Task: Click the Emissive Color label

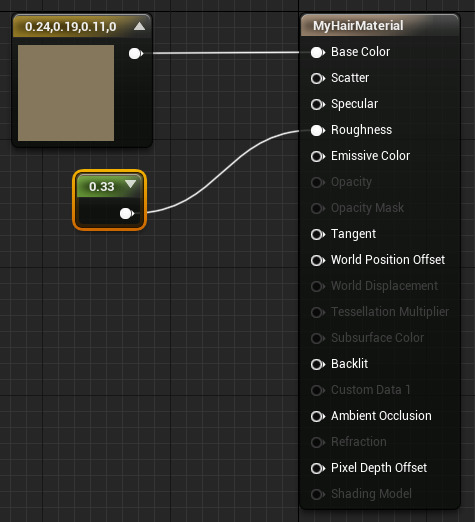Action: point(370,156)
